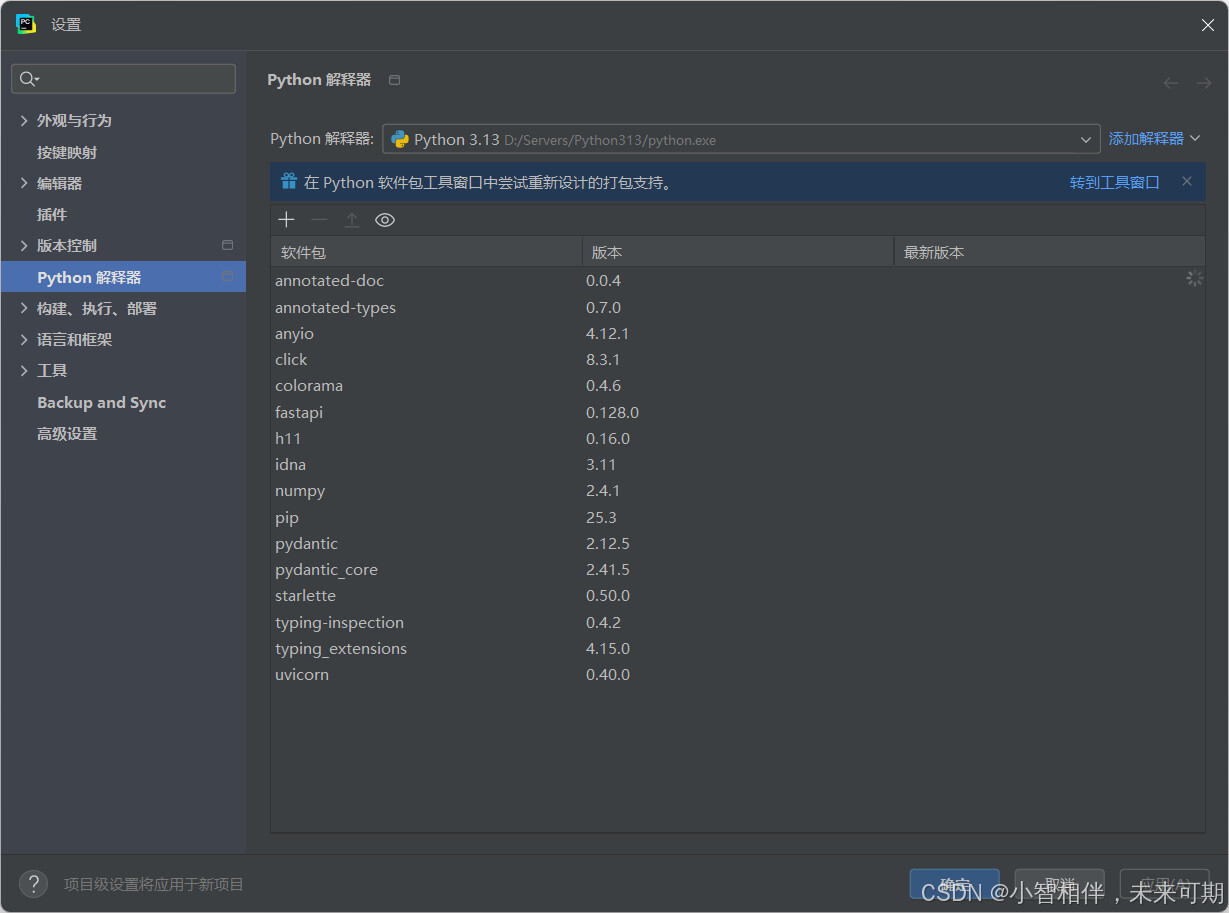Expand the 外观与行为 settings group
This screenshot has width=1229, height=913.
point(24,120)
